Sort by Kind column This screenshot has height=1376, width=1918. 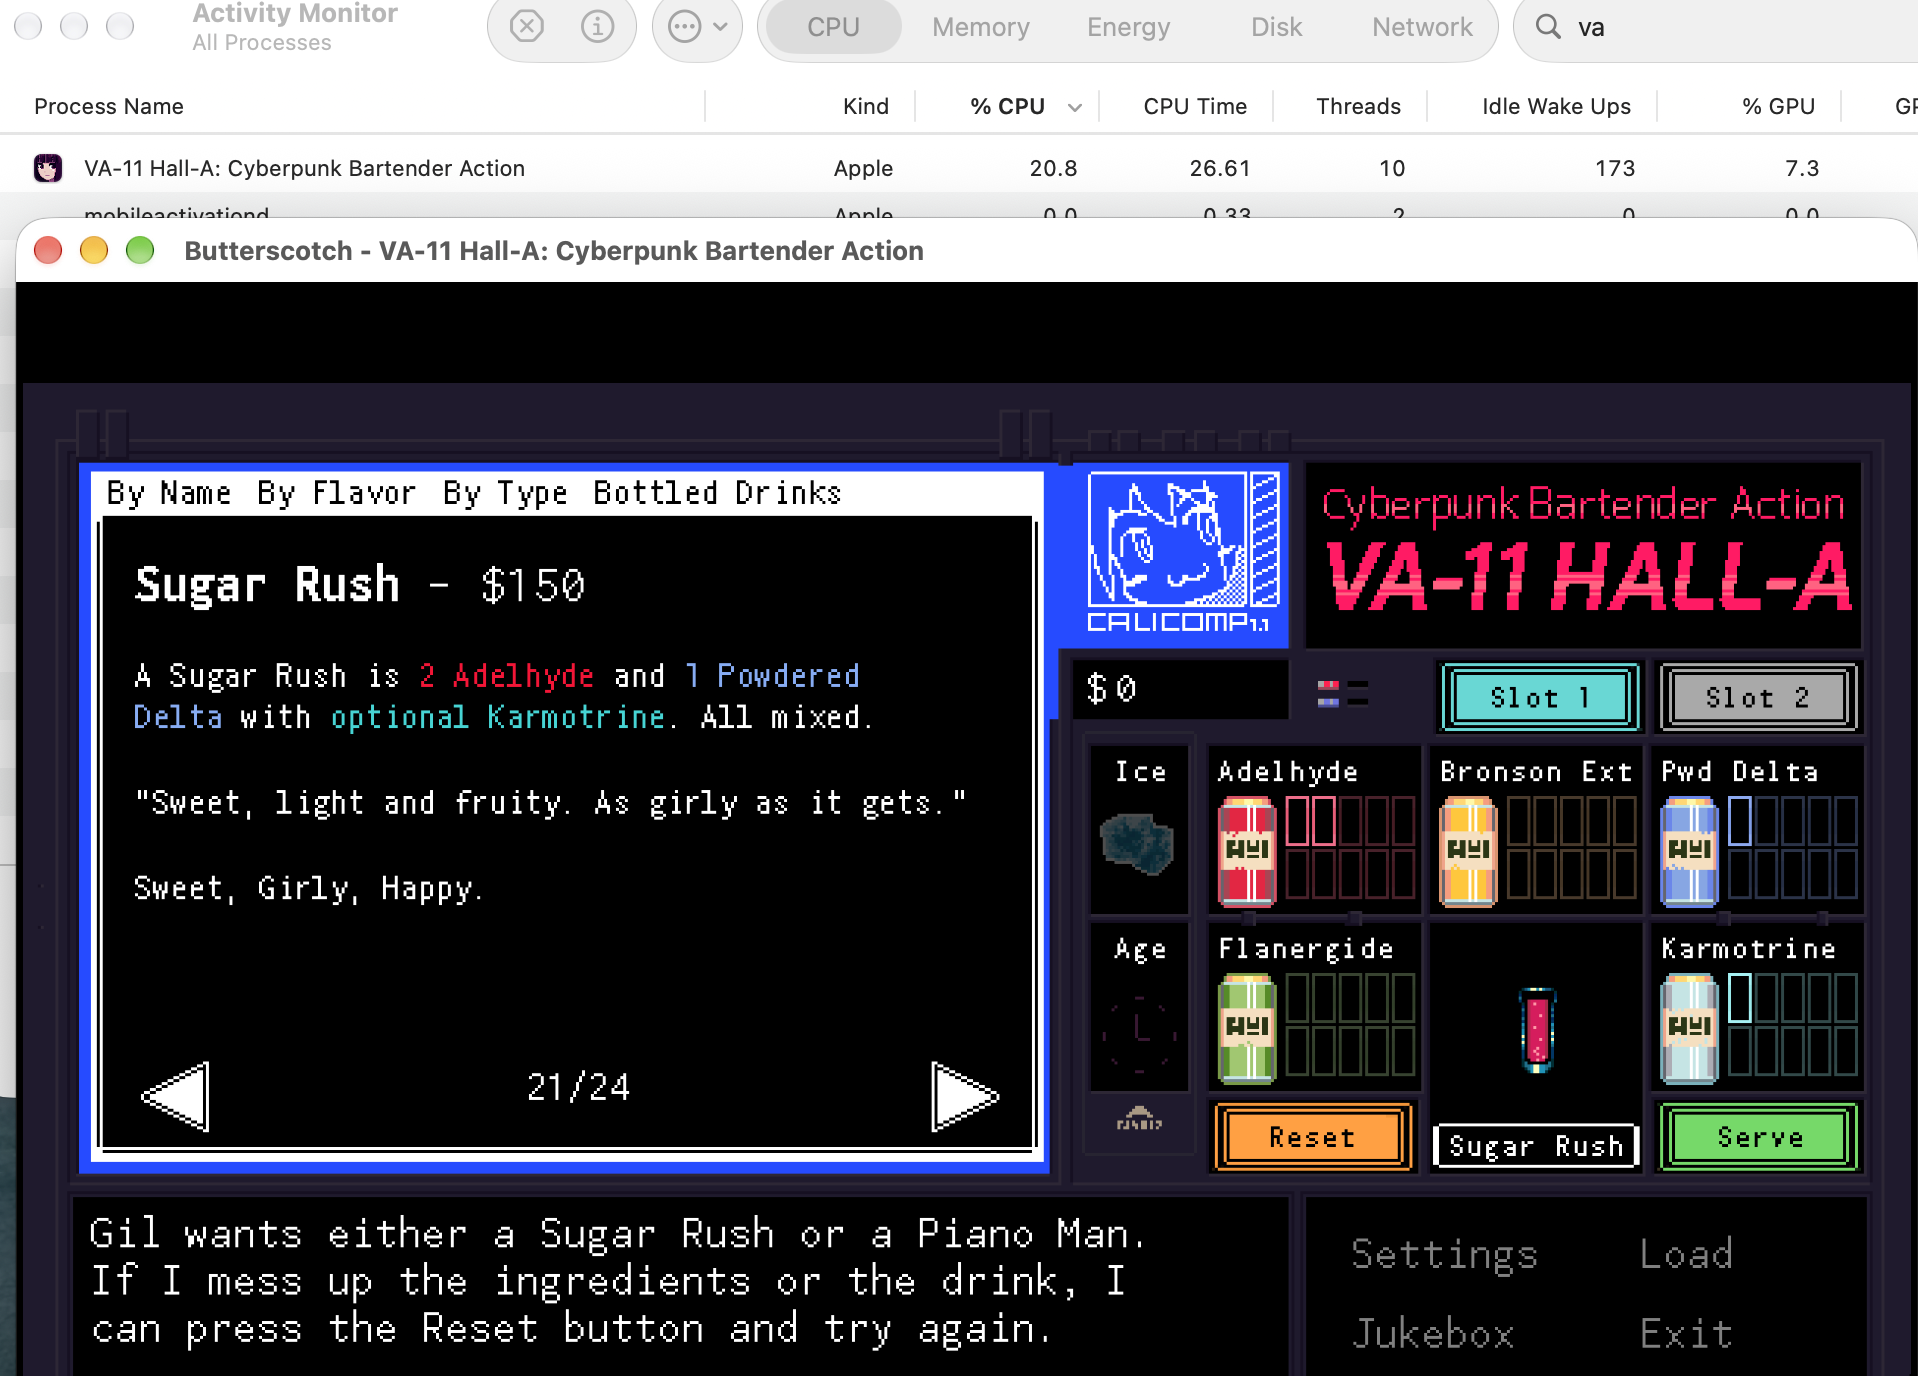[865, 106]
